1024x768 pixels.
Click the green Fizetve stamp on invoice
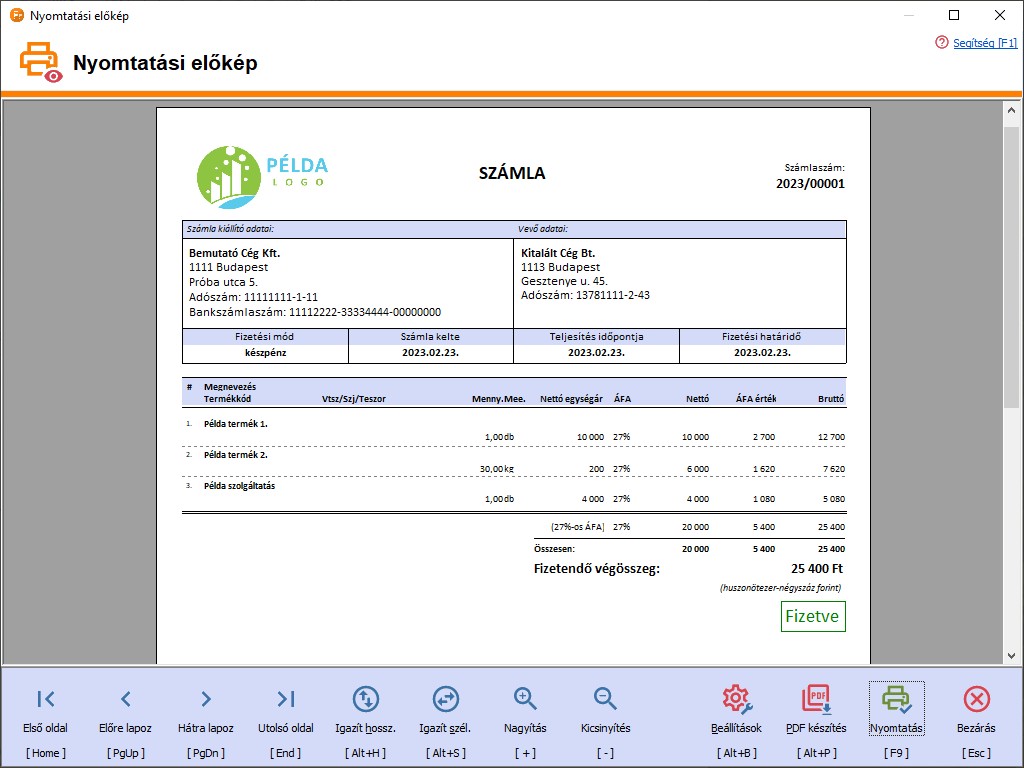813,616
